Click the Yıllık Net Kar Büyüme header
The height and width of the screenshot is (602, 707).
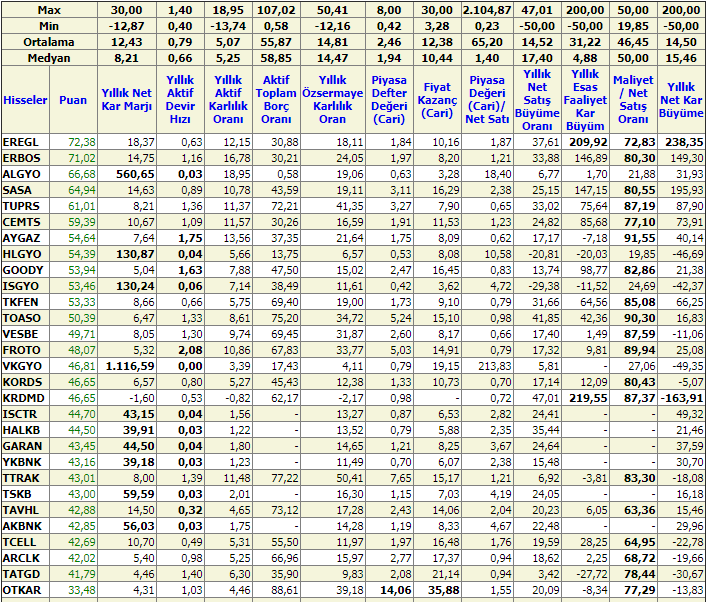(x=681, y=100)
